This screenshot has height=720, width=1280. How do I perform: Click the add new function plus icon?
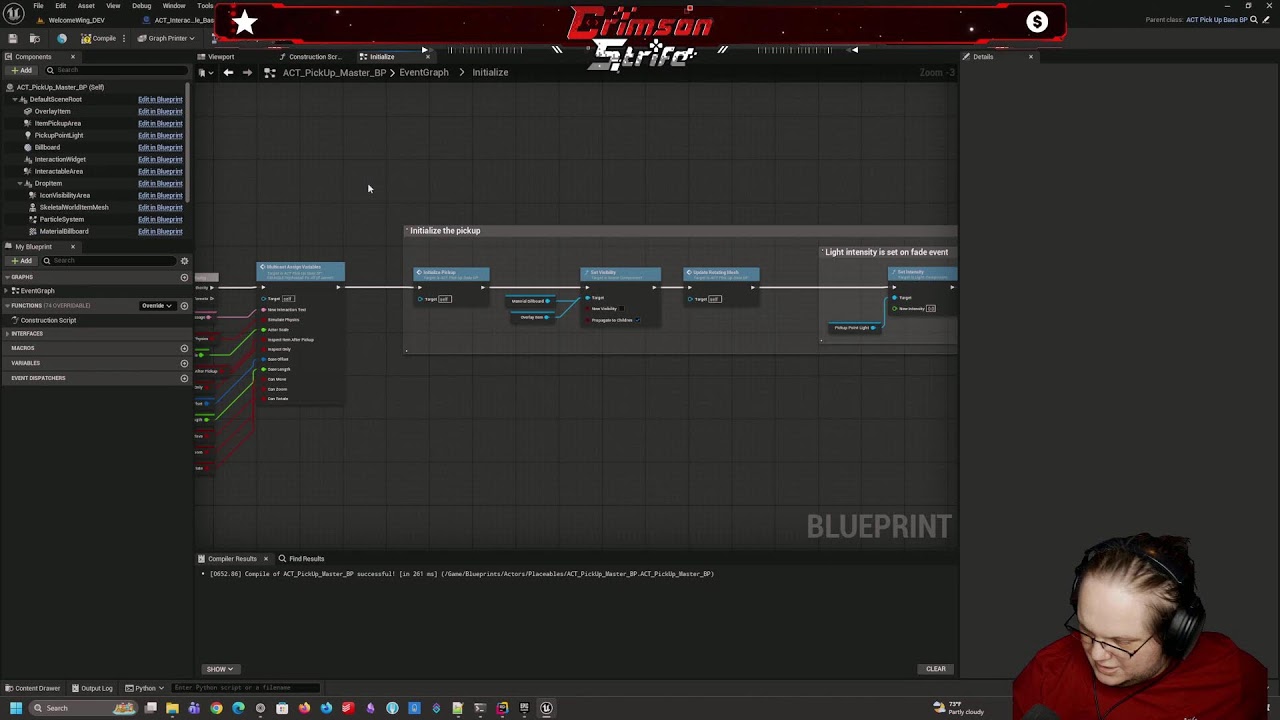tap(184, 305)
